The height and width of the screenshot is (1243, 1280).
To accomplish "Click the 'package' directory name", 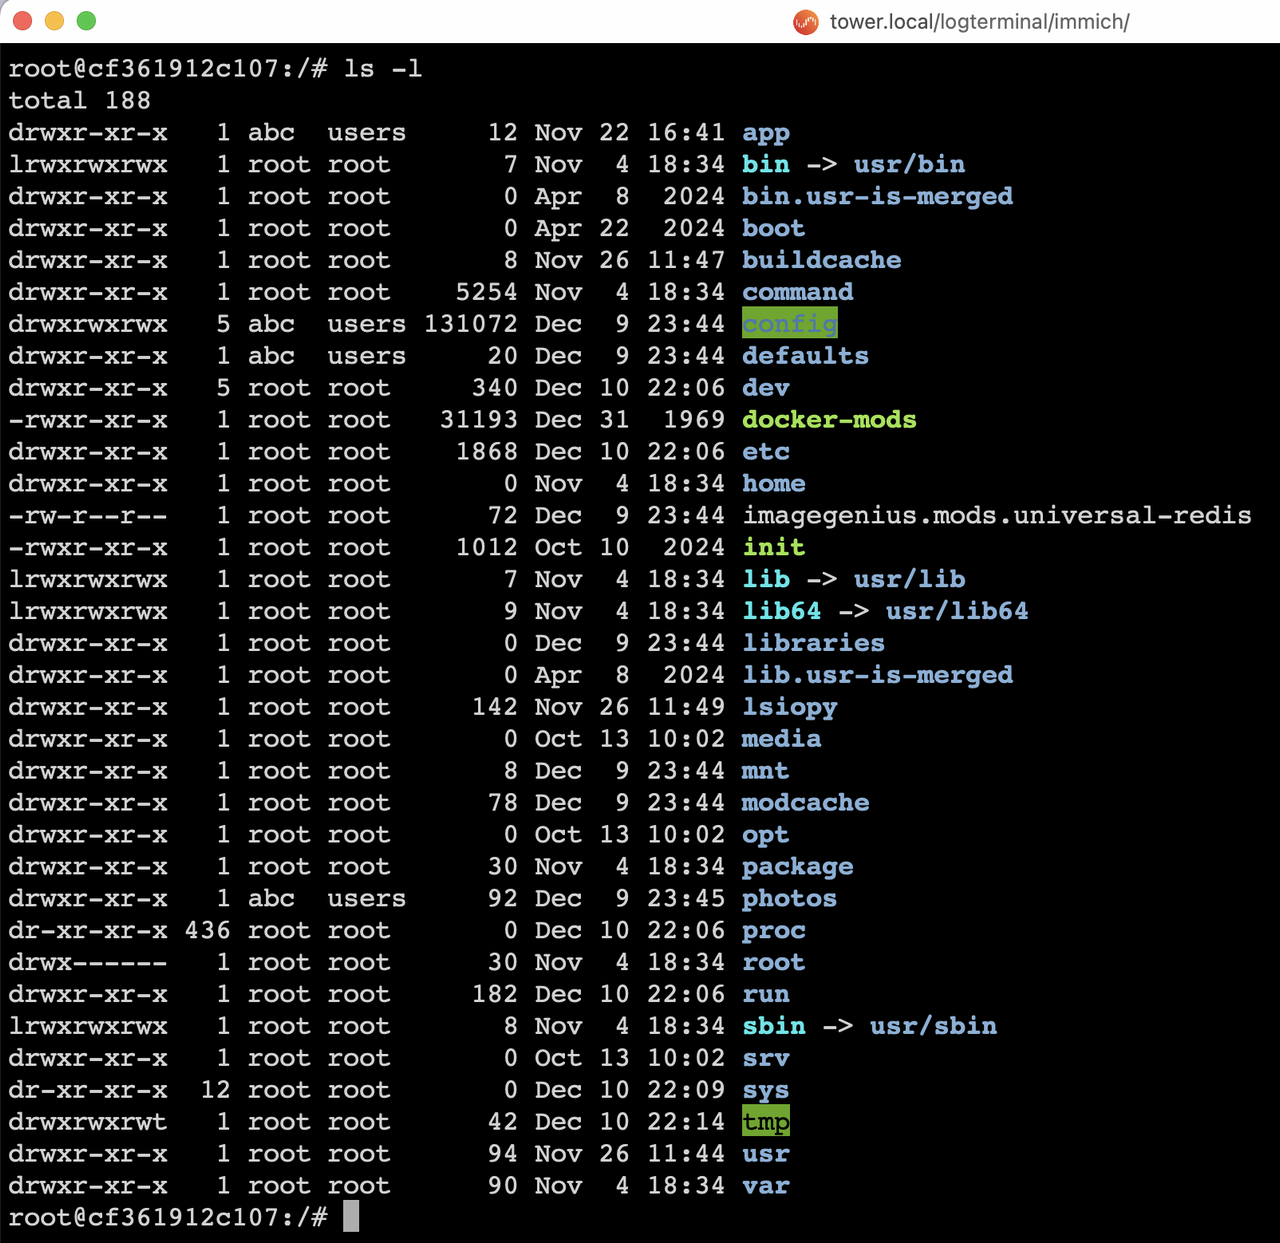I will 798,867.
